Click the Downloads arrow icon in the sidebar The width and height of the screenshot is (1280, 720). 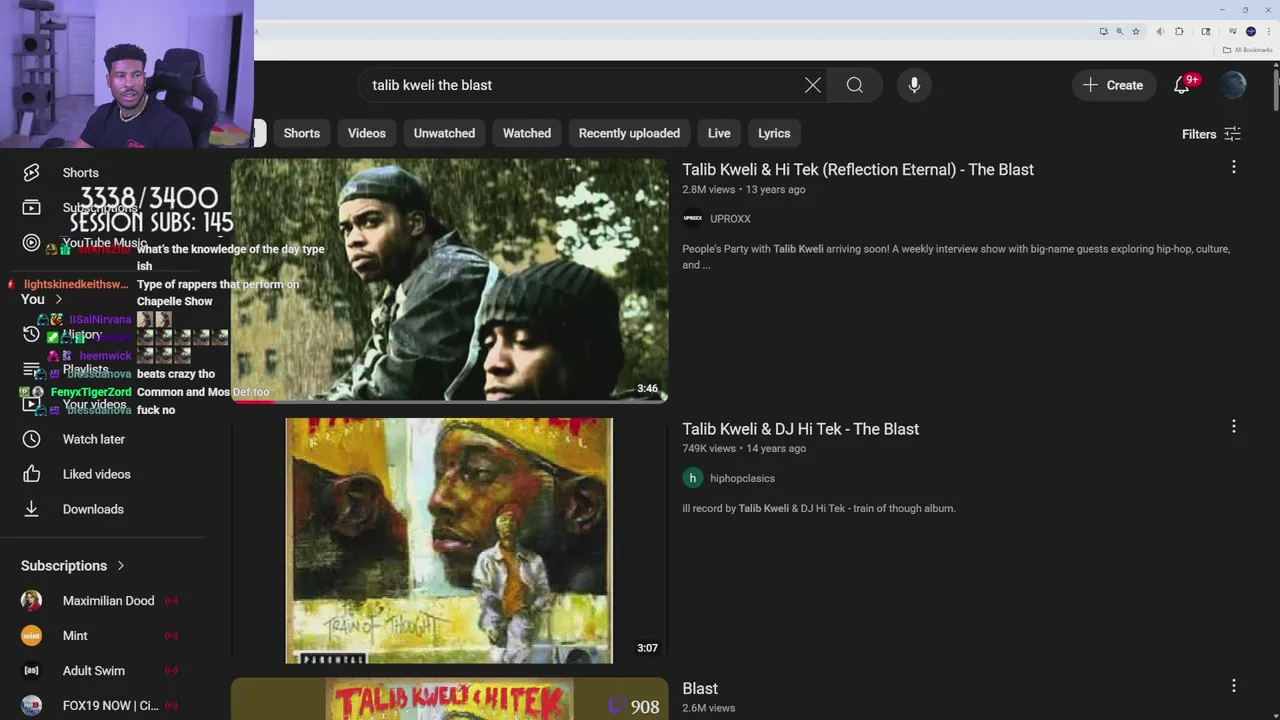click(31, 509)
